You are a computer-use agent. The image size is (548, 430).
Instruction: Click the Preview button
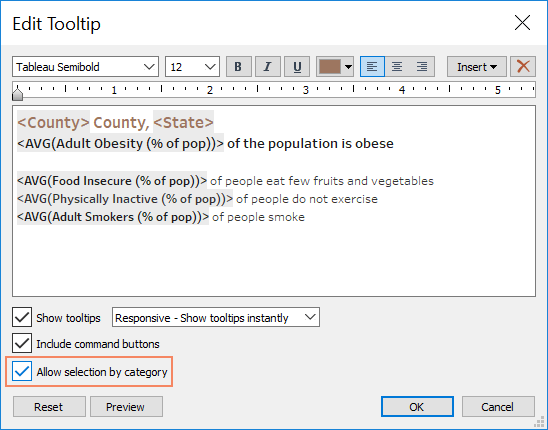pos(126,407)
